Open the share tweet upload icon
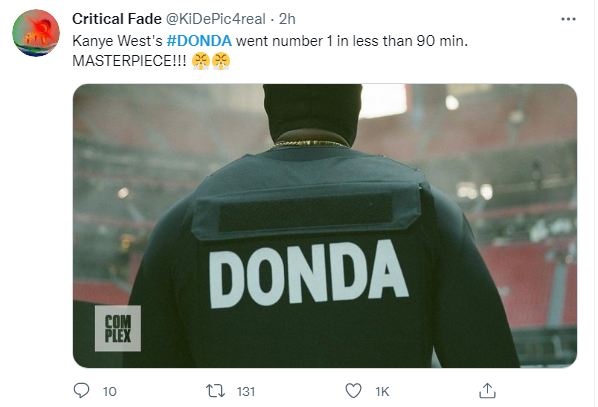 [x=487, y=391]
